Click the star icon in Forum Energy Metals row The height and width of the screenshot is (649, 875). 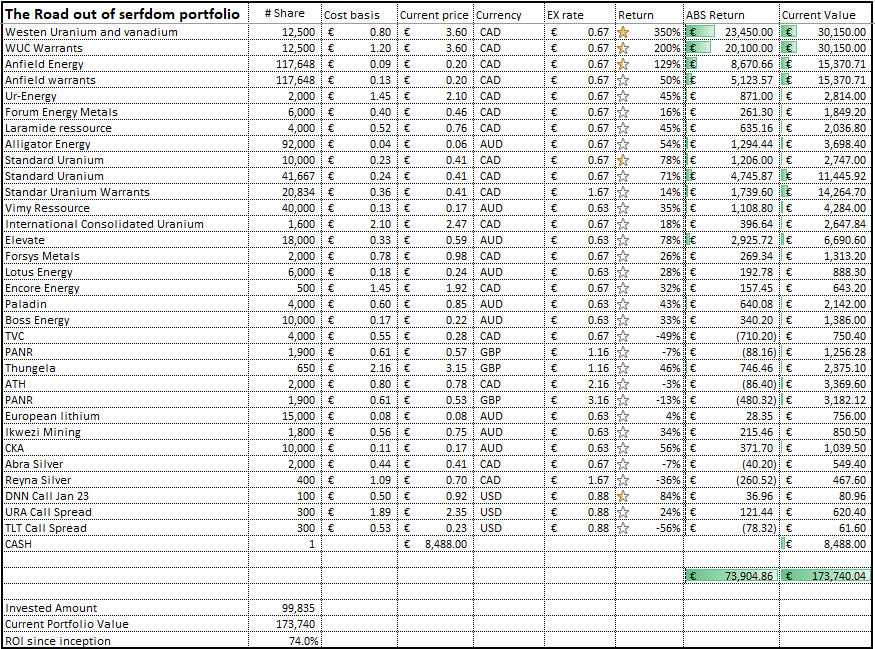623,113
